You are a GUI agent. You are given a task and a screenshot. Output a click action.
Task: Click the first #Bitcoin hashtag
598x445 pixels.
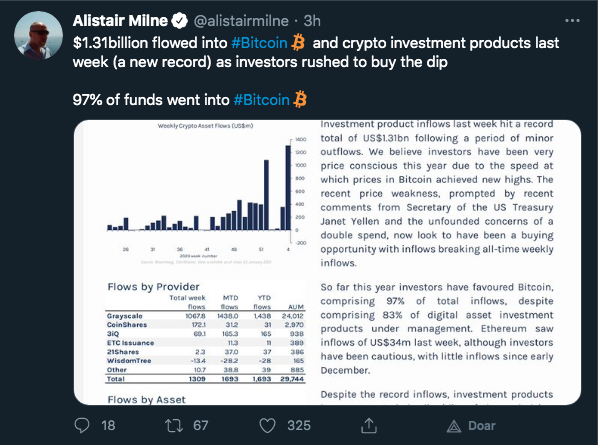(x=259, y=43)
